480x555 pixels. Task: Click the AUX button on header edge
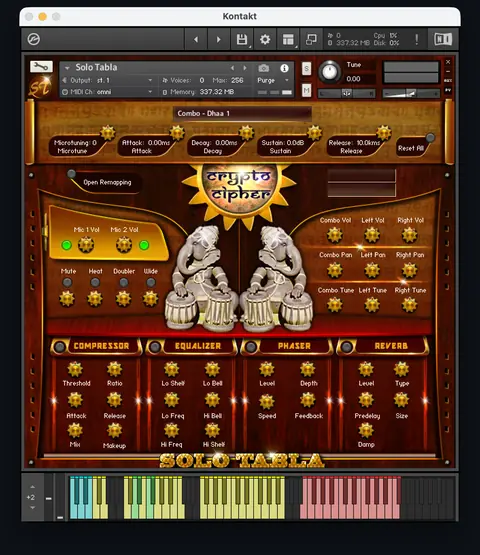click(448, 81)
